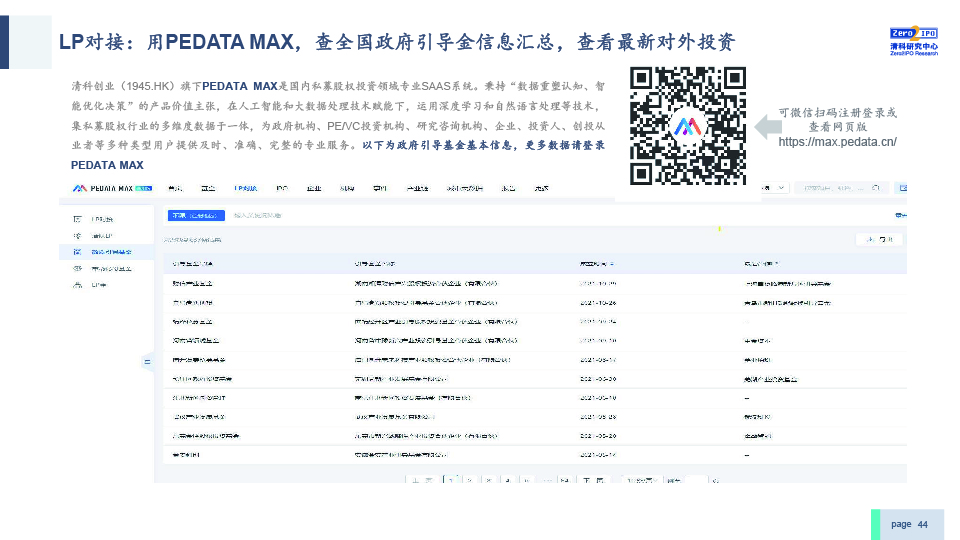Image resolution: width=960 pixels, height=540 pixels.
Task: Select page 1 in the pagination bar
Action: (451, 480)
